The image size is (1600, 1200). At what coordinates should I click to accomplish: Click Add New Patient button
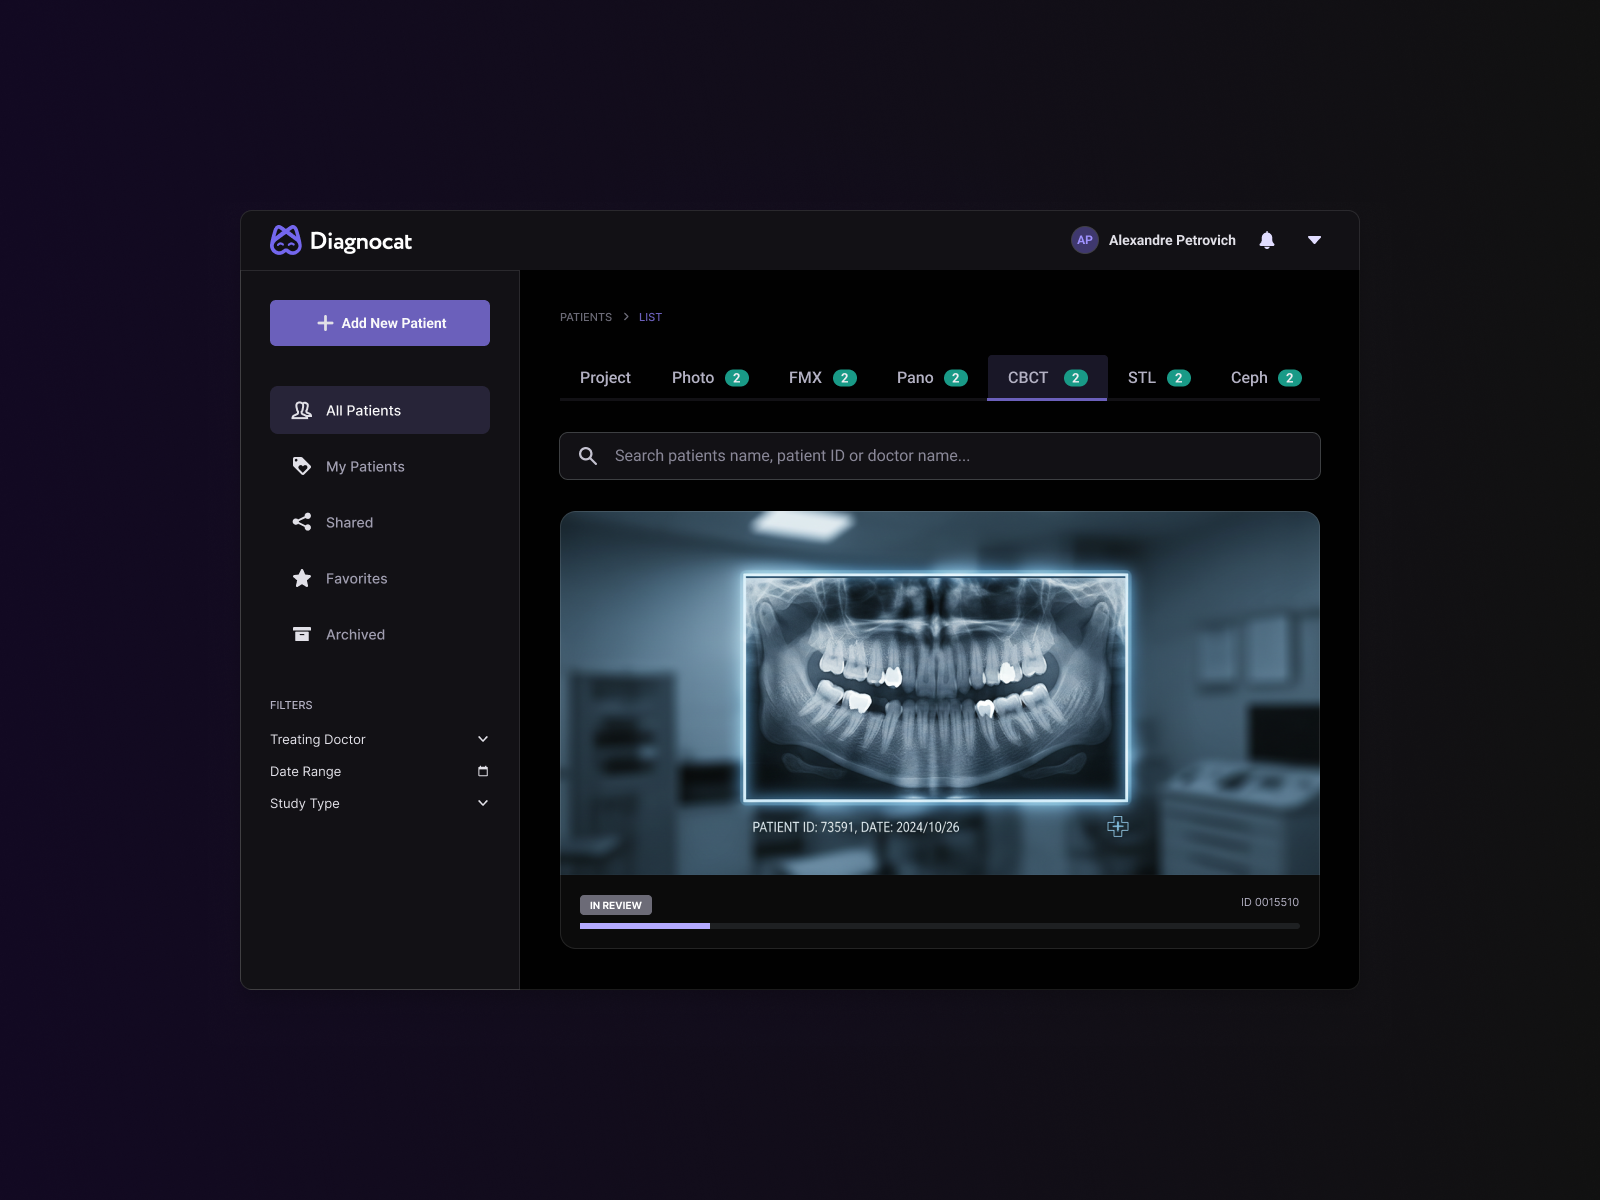380,323
